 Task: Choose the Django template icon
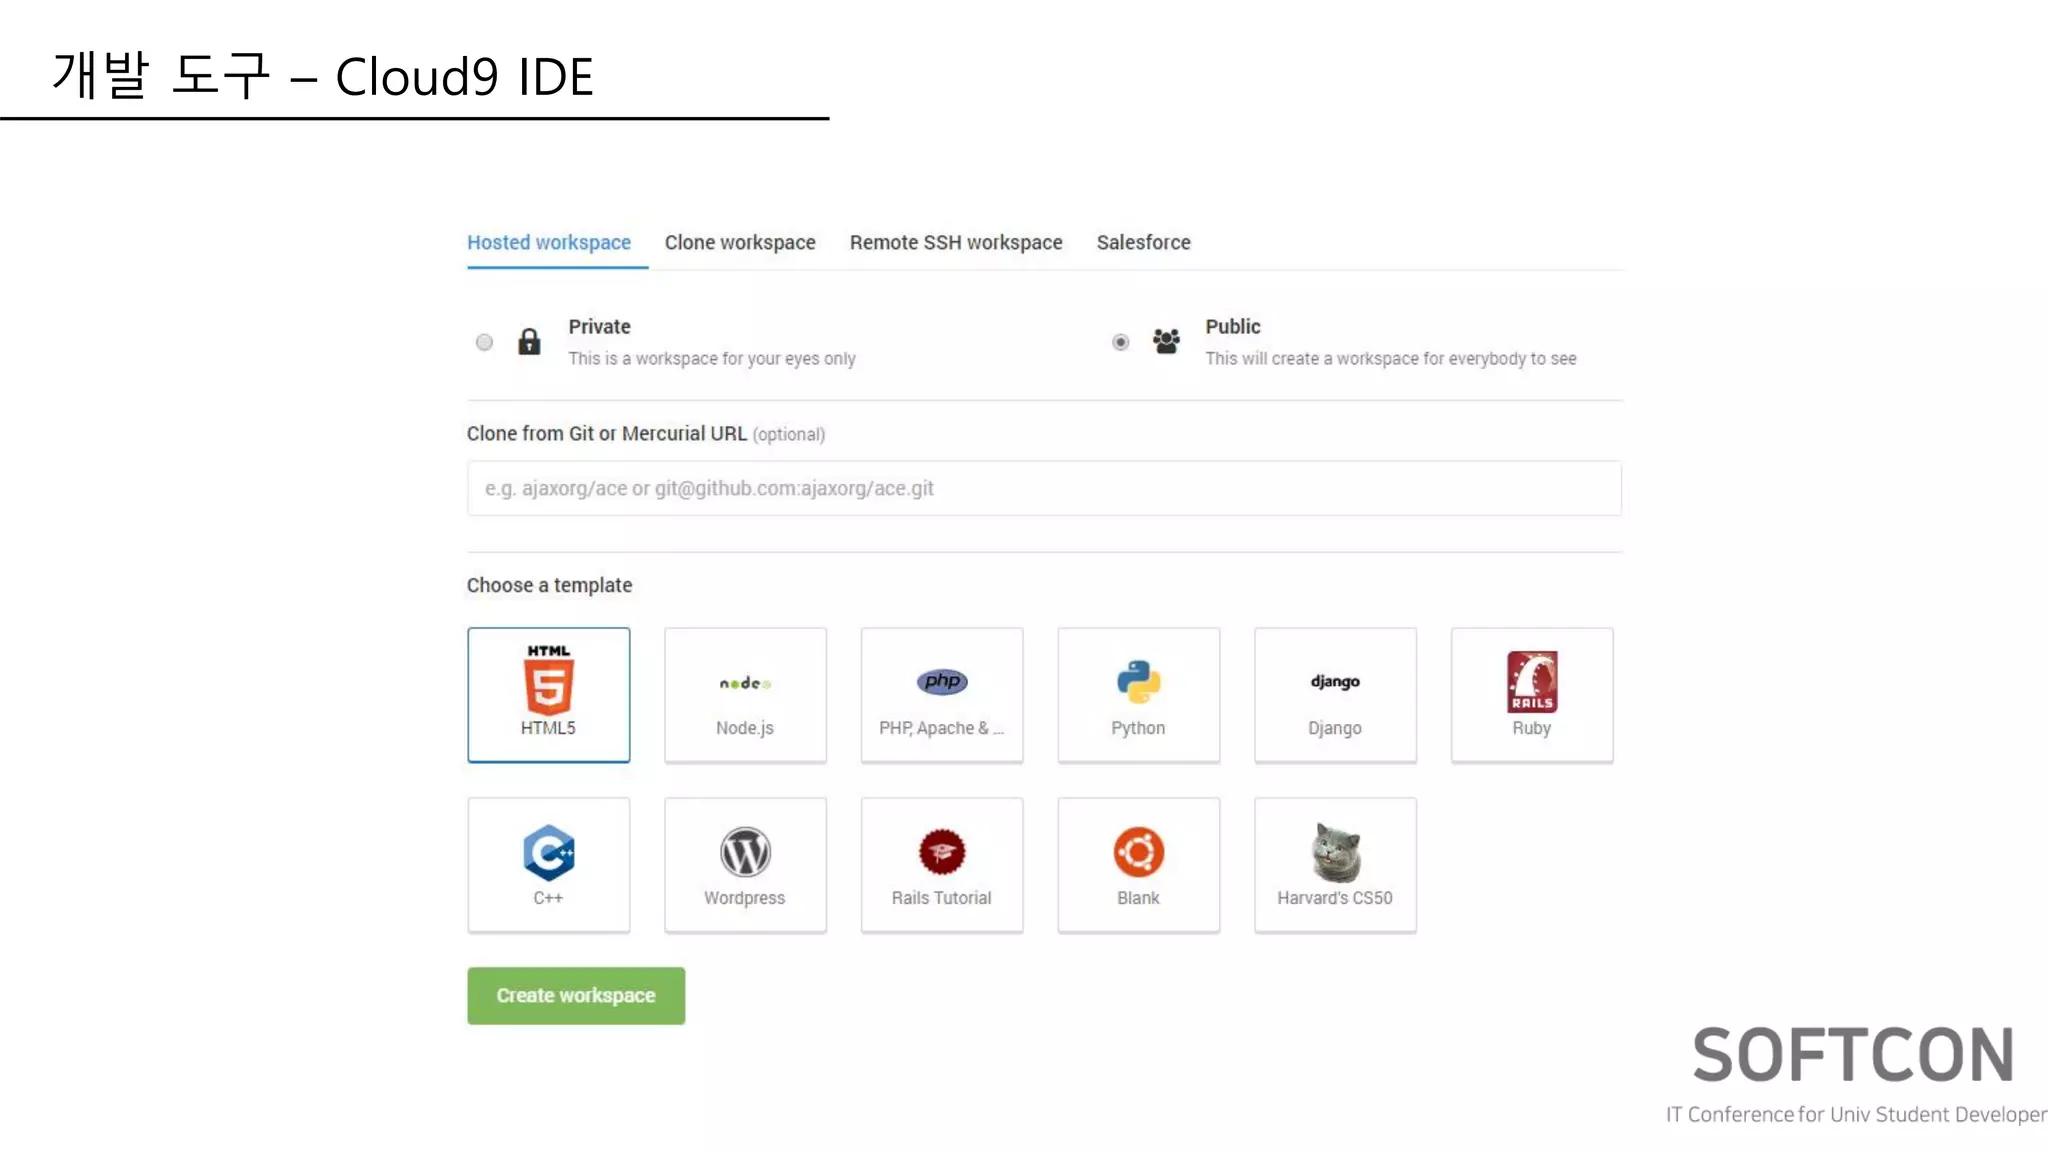1335,682
